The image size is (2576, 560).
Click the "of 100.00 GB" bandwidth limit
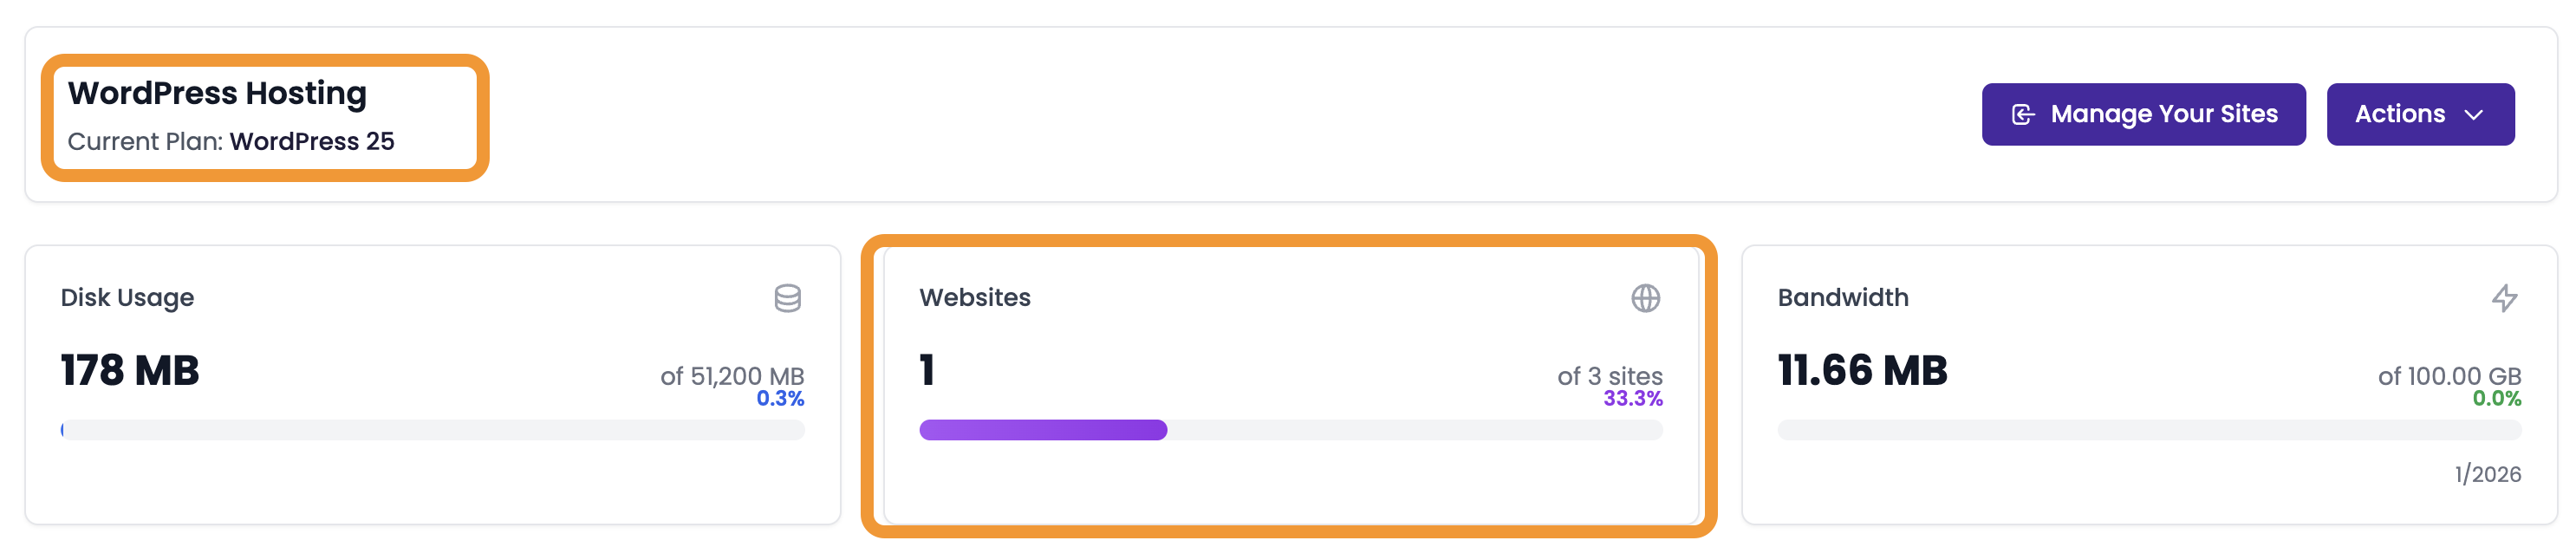(2448, 376)
